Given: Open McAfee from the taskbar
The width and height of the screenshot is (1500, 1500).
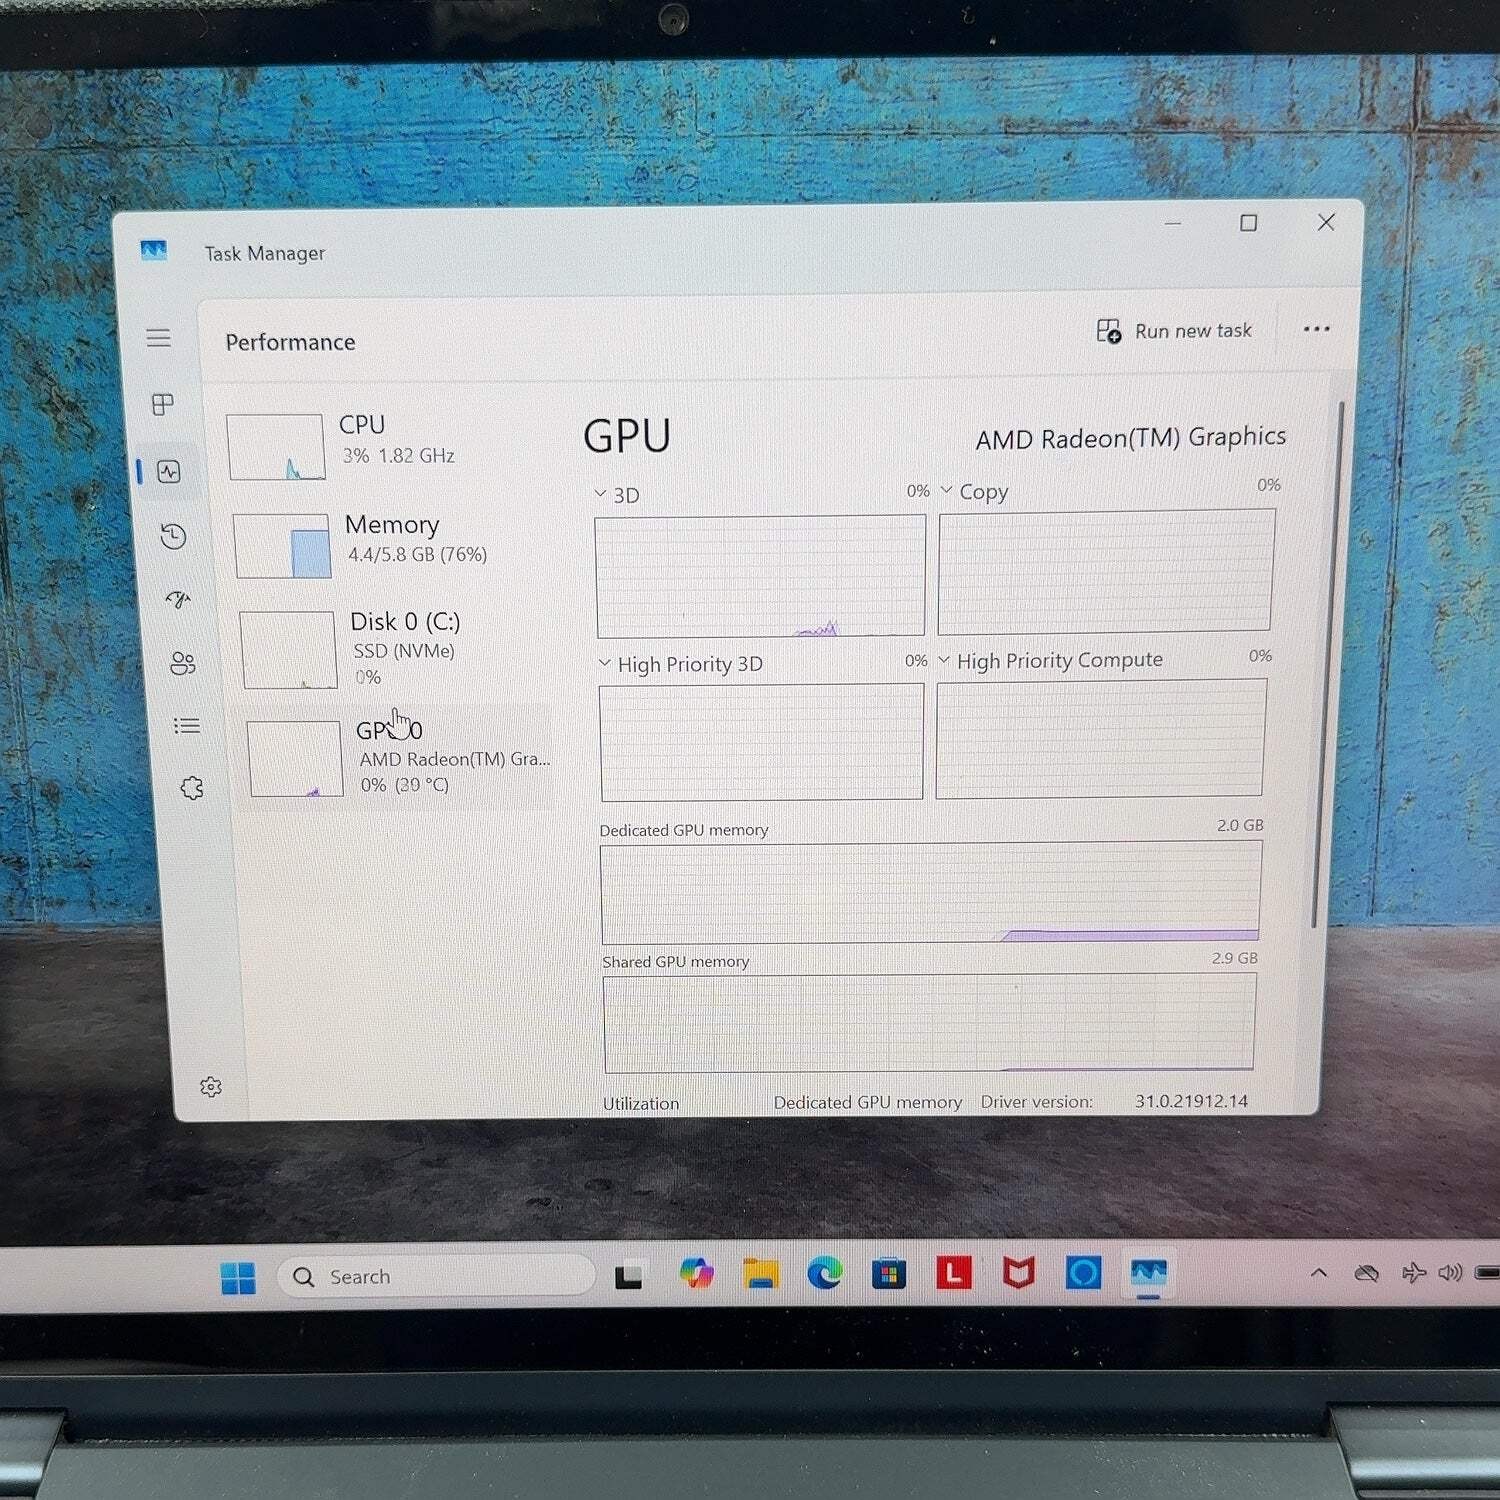Looking at the screenshot, I should coord(1018,1273).
